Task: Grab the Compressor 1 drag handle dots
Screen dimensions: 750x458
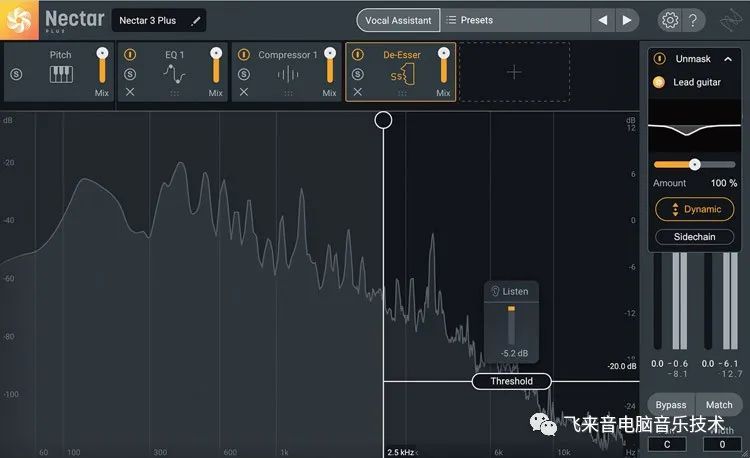Action: pyautogui.click(x=288, y=93)
